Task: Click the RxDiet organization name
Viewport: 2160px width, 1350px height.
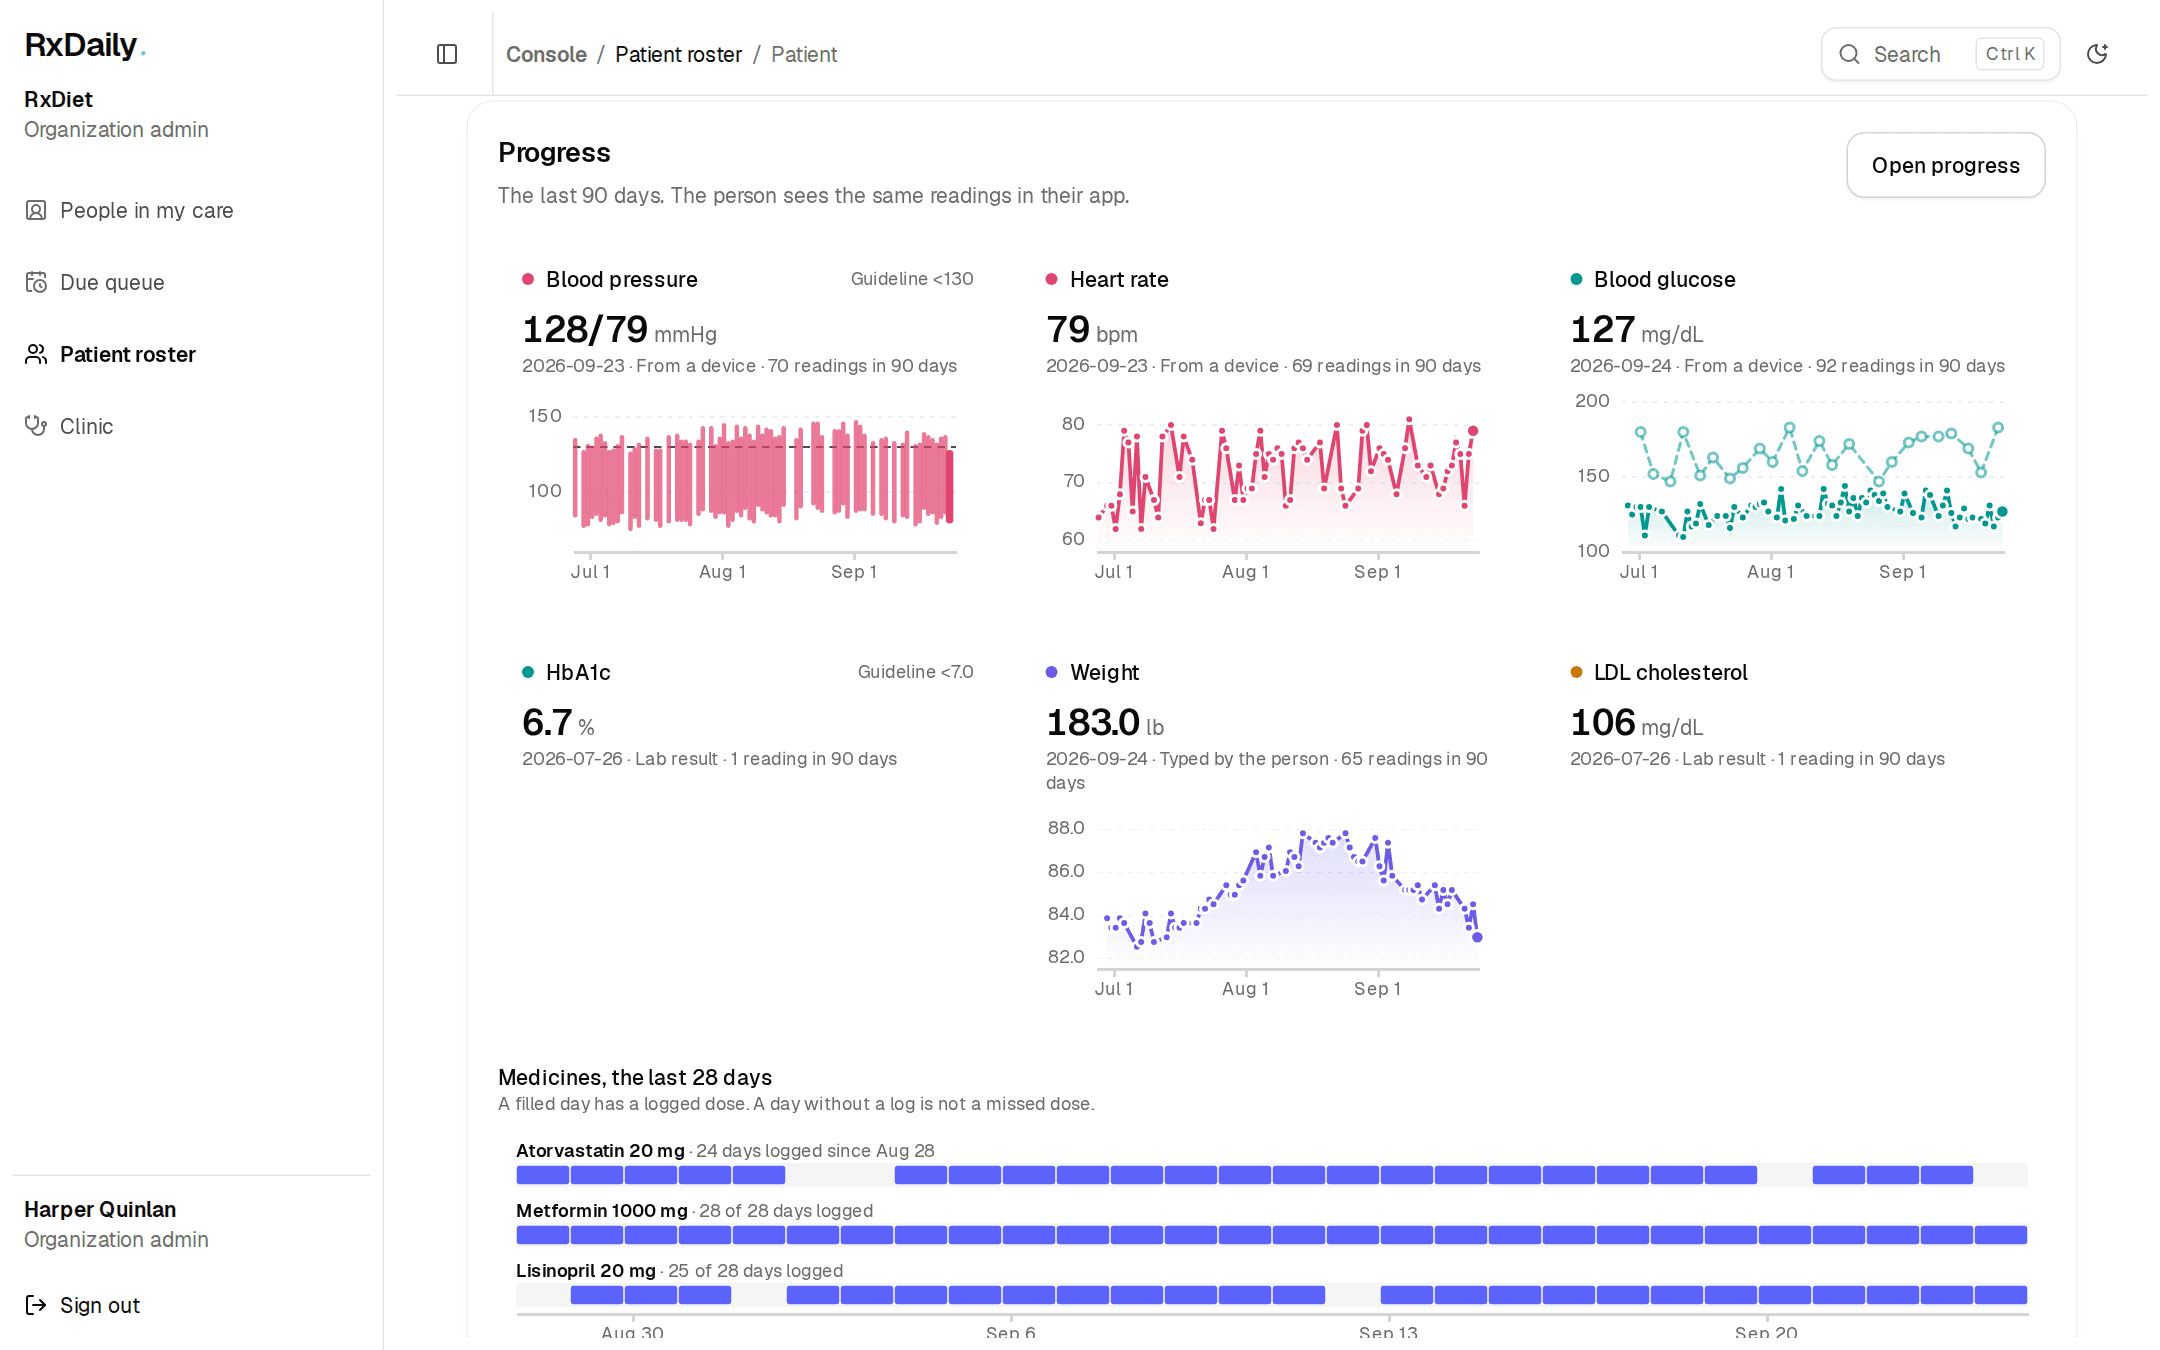Action: (x=58, y=99)
